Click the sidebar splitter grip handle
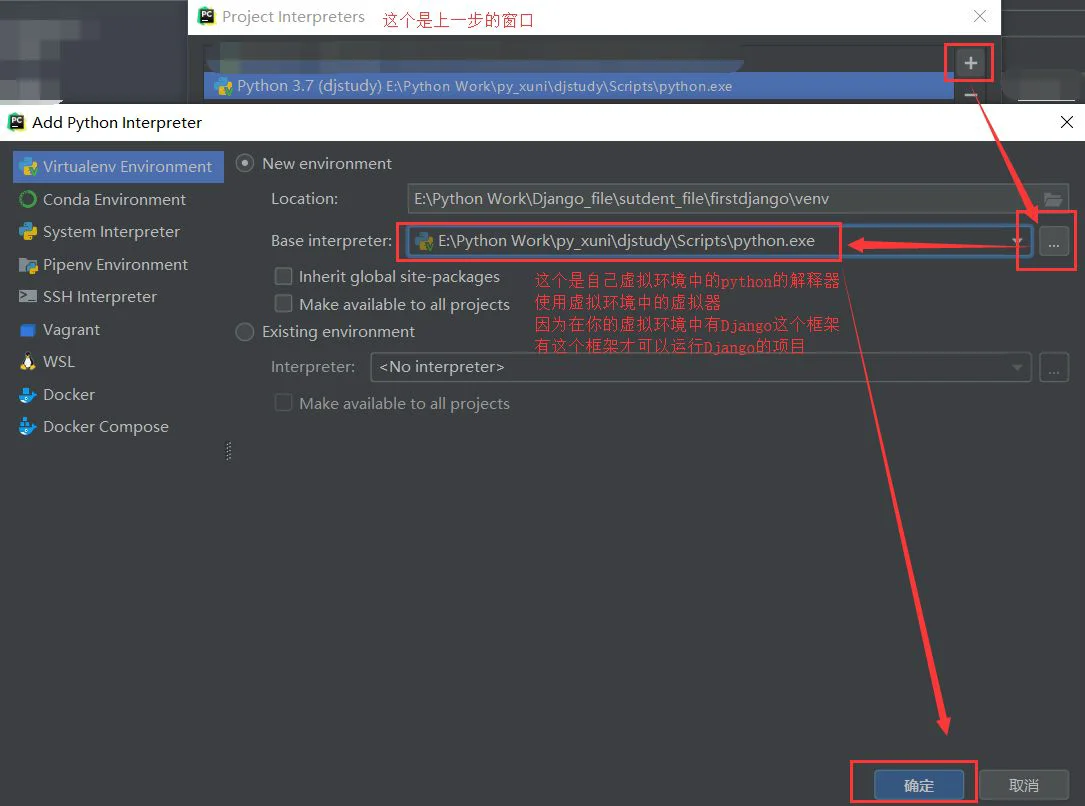The width and height of the screenshot is (1085, 806). point(229,451)
